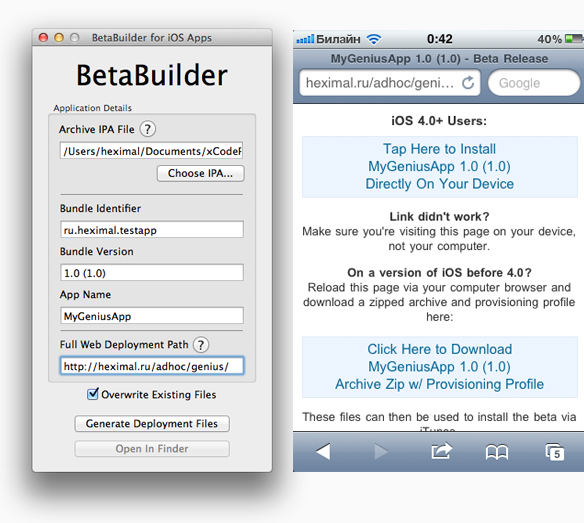The height and width of the screenshot is (523, 584).
Task: Go forward in mobile Safari toolbar
Action: coord(381,451)
